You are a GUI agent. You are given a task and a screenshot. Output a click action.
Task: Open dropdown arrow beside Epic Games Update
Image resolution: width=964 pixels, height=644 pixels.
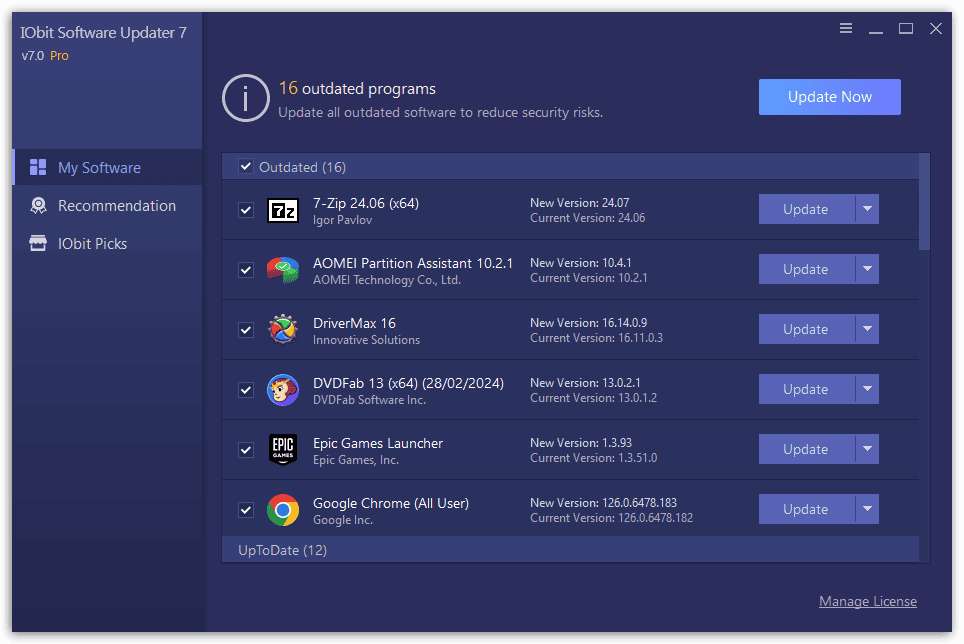(867, 449)
